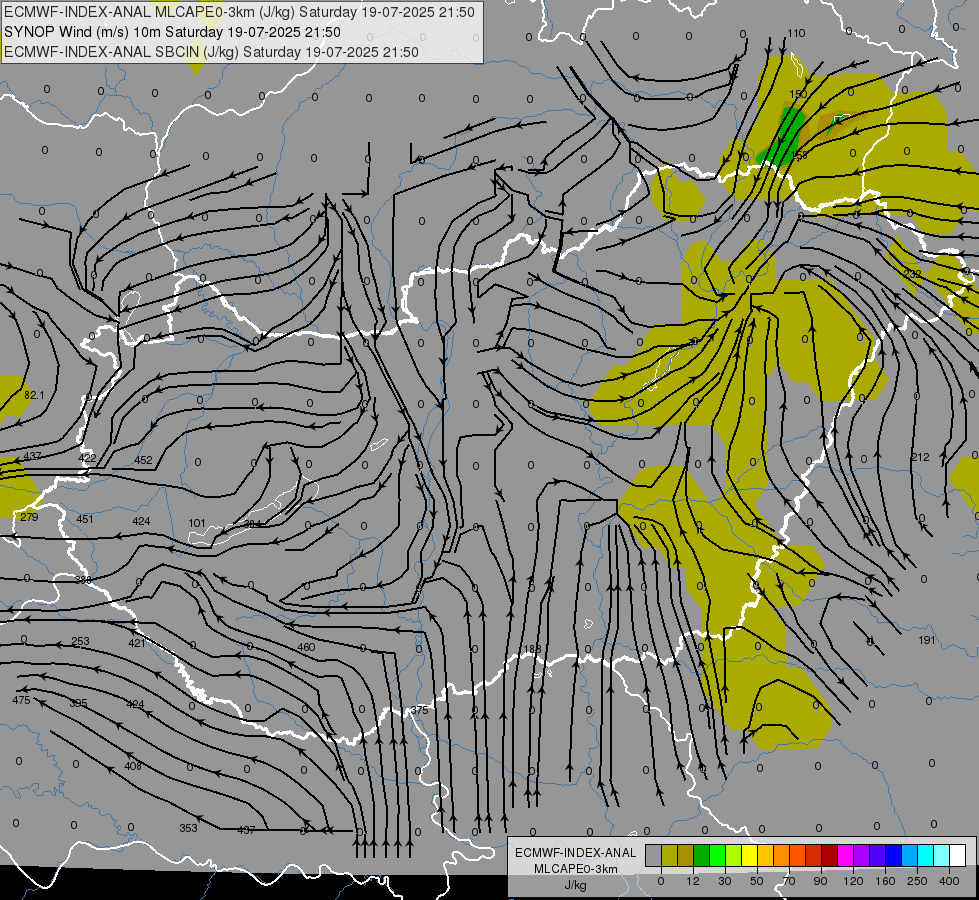Click the map value 253
This screenshot has height=900, width=979.
[81, 641]
